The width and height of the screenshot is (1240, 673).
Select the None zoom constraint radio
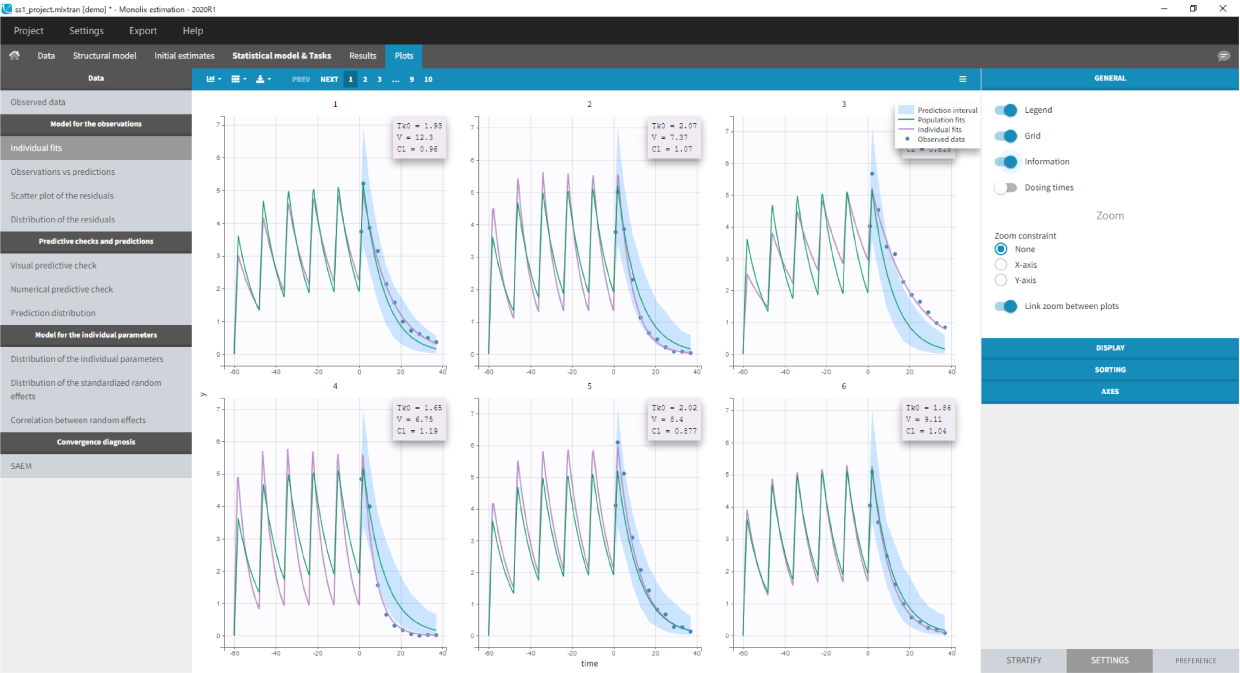pos(1001,249)
